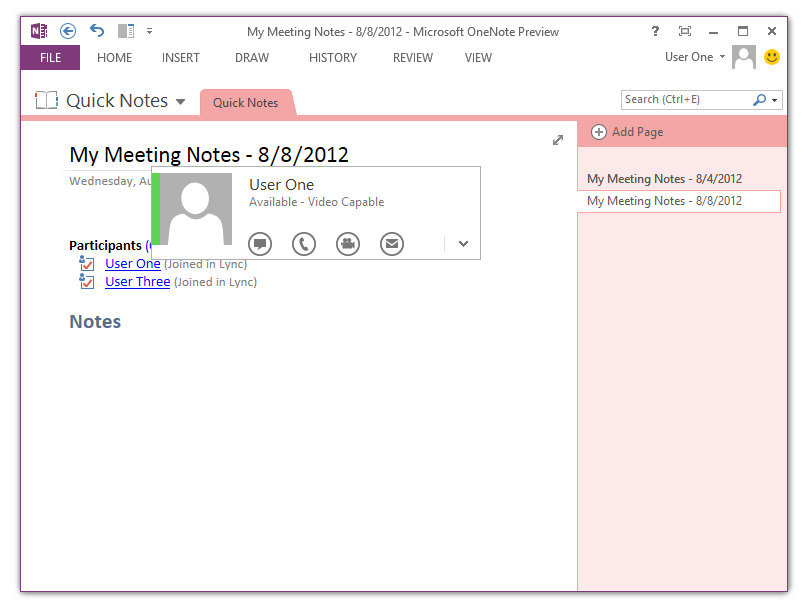This screenshot has width=808, height=608.
Task: Click the OneNote application icon in title bar
Action: tap(39, 31)
